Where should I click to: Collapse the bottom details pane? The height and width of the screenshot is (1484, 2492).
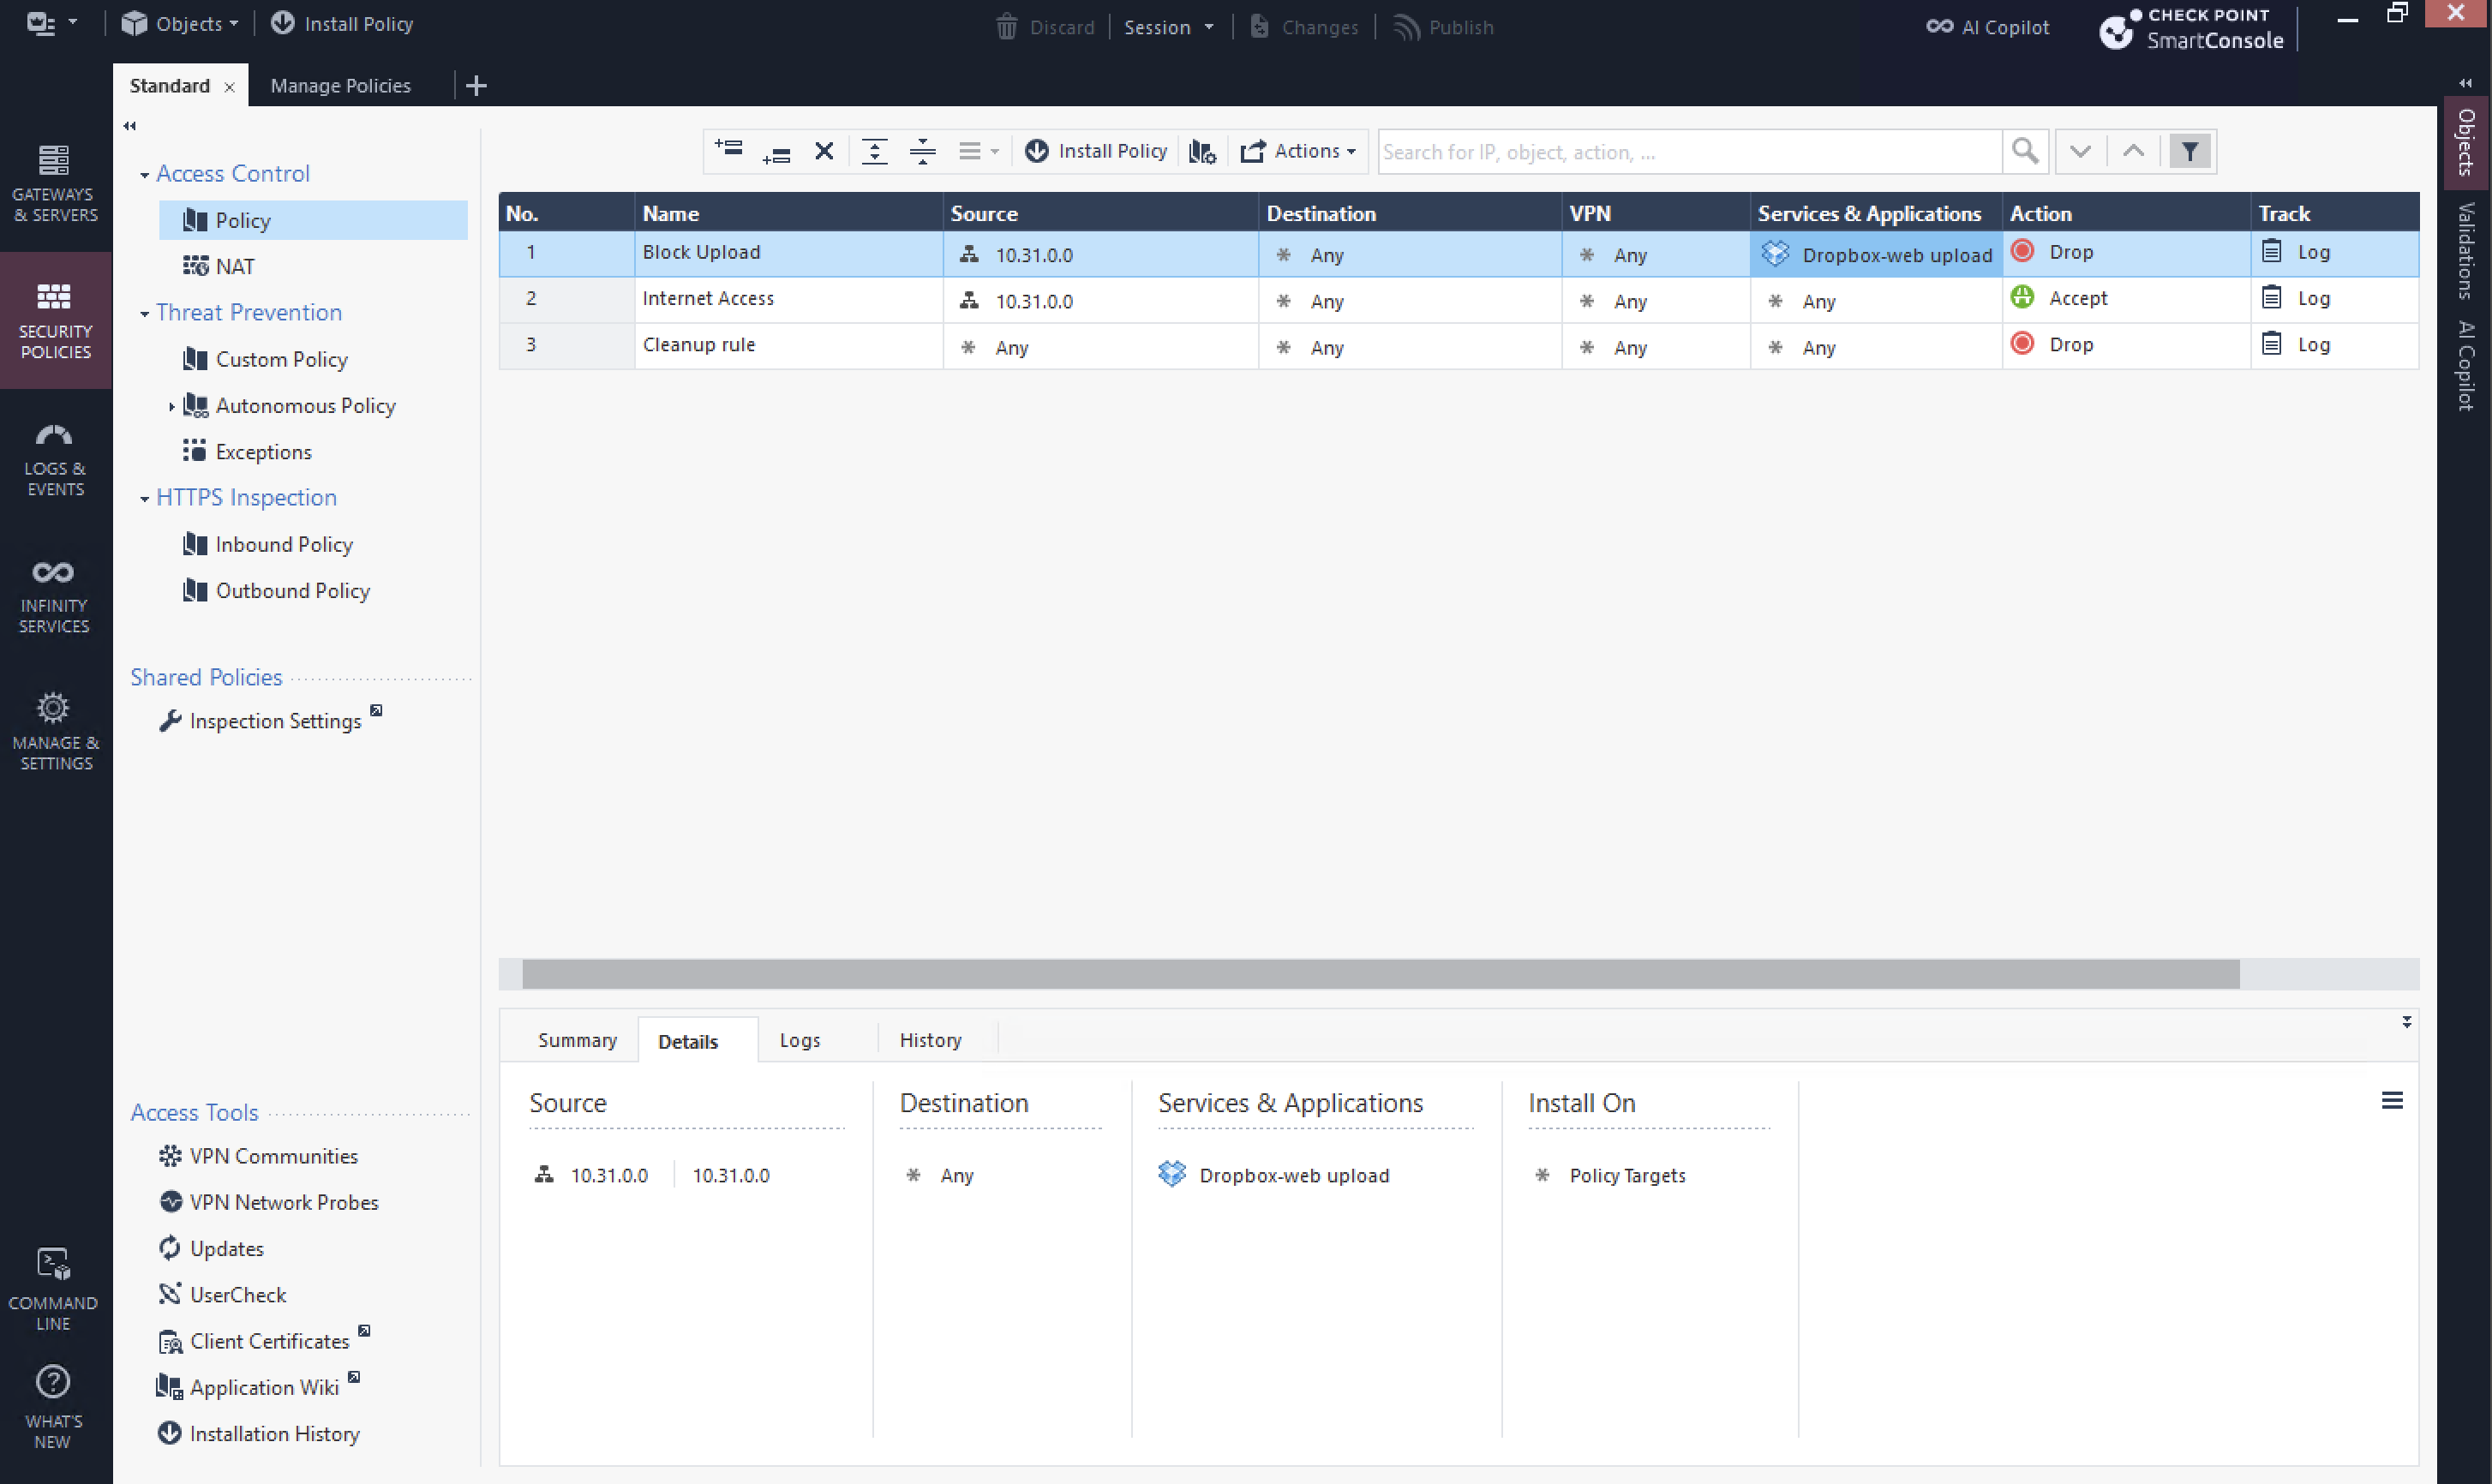pos(2406,1022)
